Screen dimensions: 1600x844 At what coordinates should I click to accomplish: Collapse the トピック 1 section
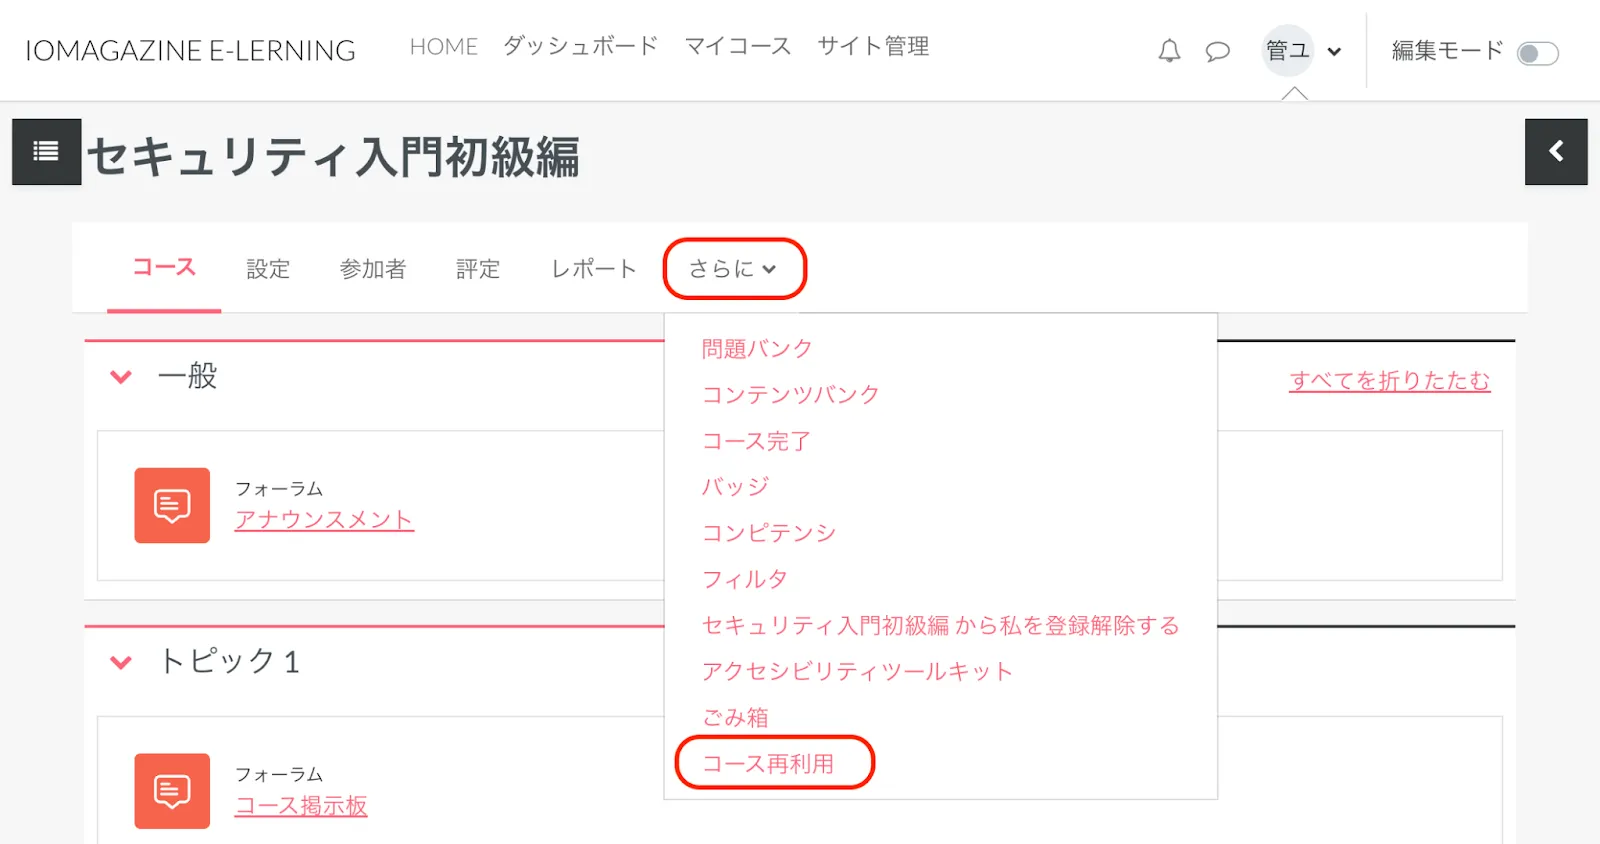(121, 662)
